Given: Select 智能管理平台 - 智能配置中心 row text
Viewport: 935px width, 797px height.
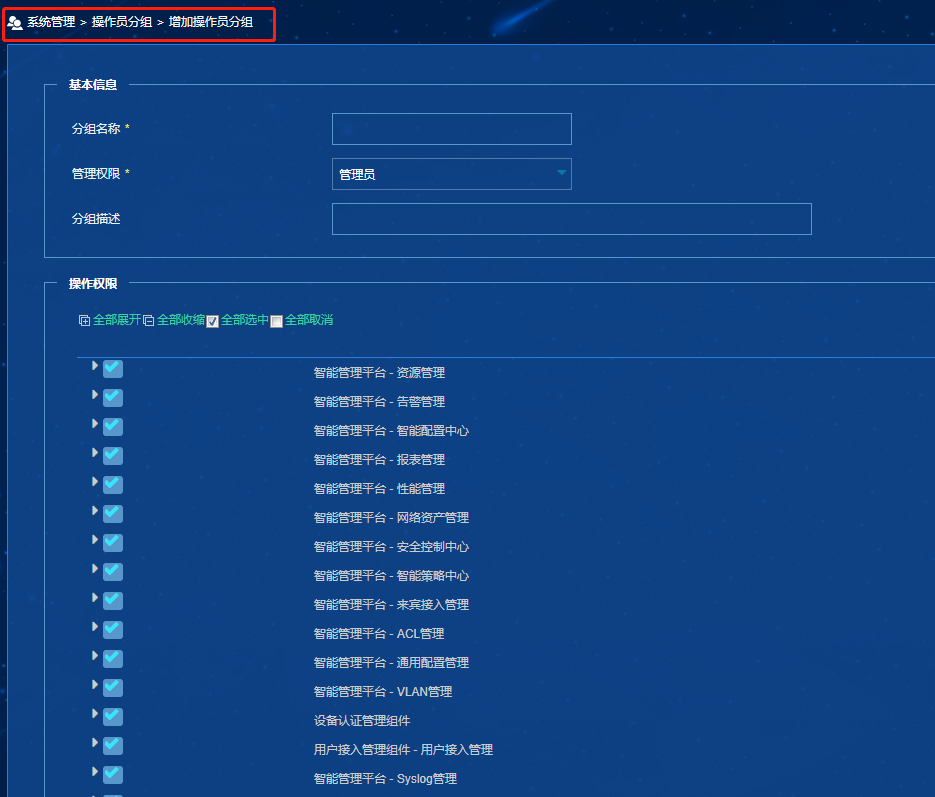Looking at the screenshot, I should click(x=391, y=431).
